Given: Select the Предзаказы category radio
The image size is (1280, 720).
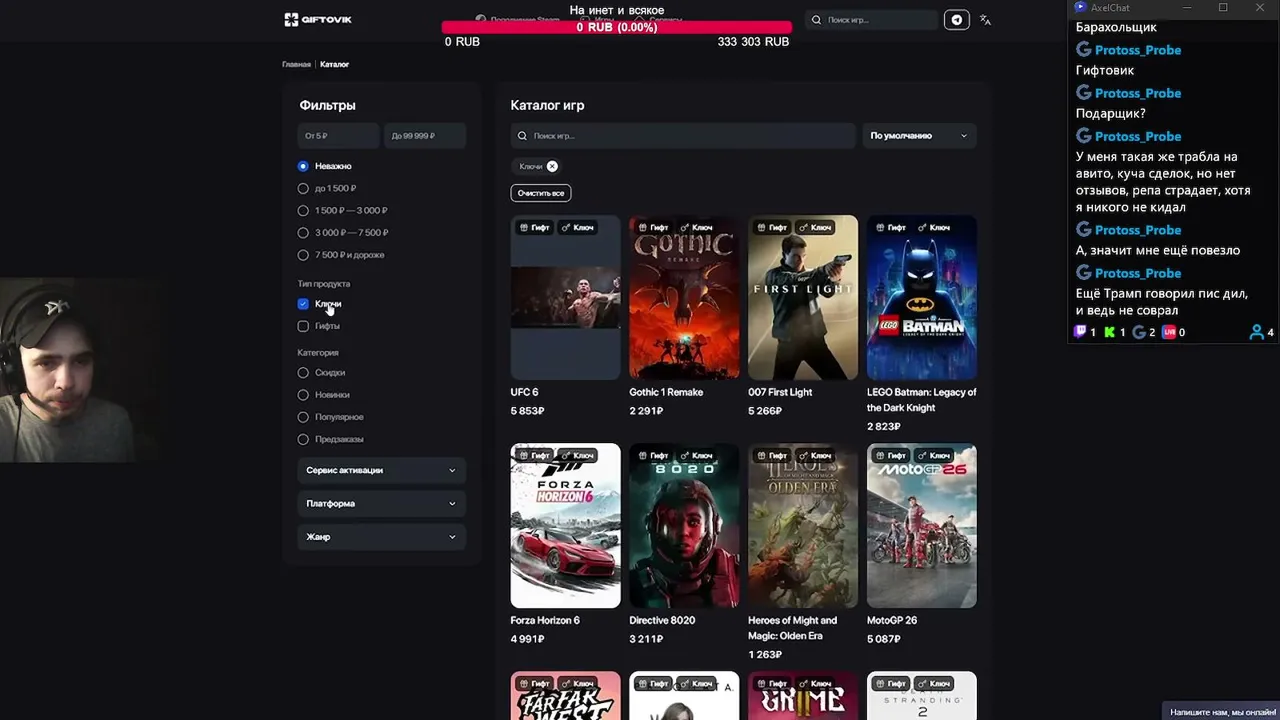Looking at the screenshot, I should tap(303, 439).
